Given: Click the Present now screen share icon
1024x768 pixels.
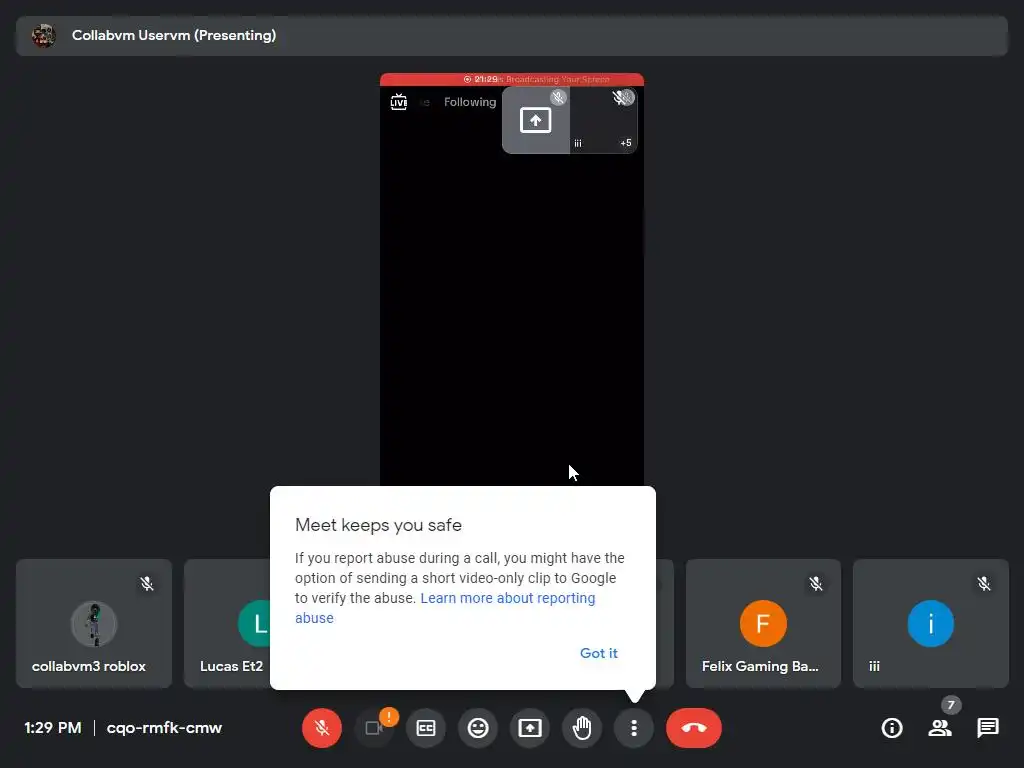Looking at the screenshot, I should click(x=530, y=728).
